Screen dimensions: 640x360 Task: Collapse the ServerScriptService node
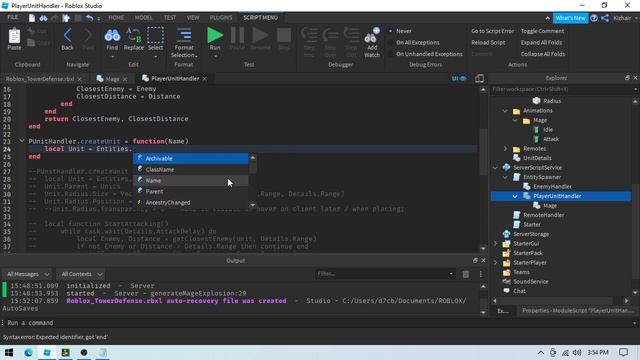tap(496, 168)
